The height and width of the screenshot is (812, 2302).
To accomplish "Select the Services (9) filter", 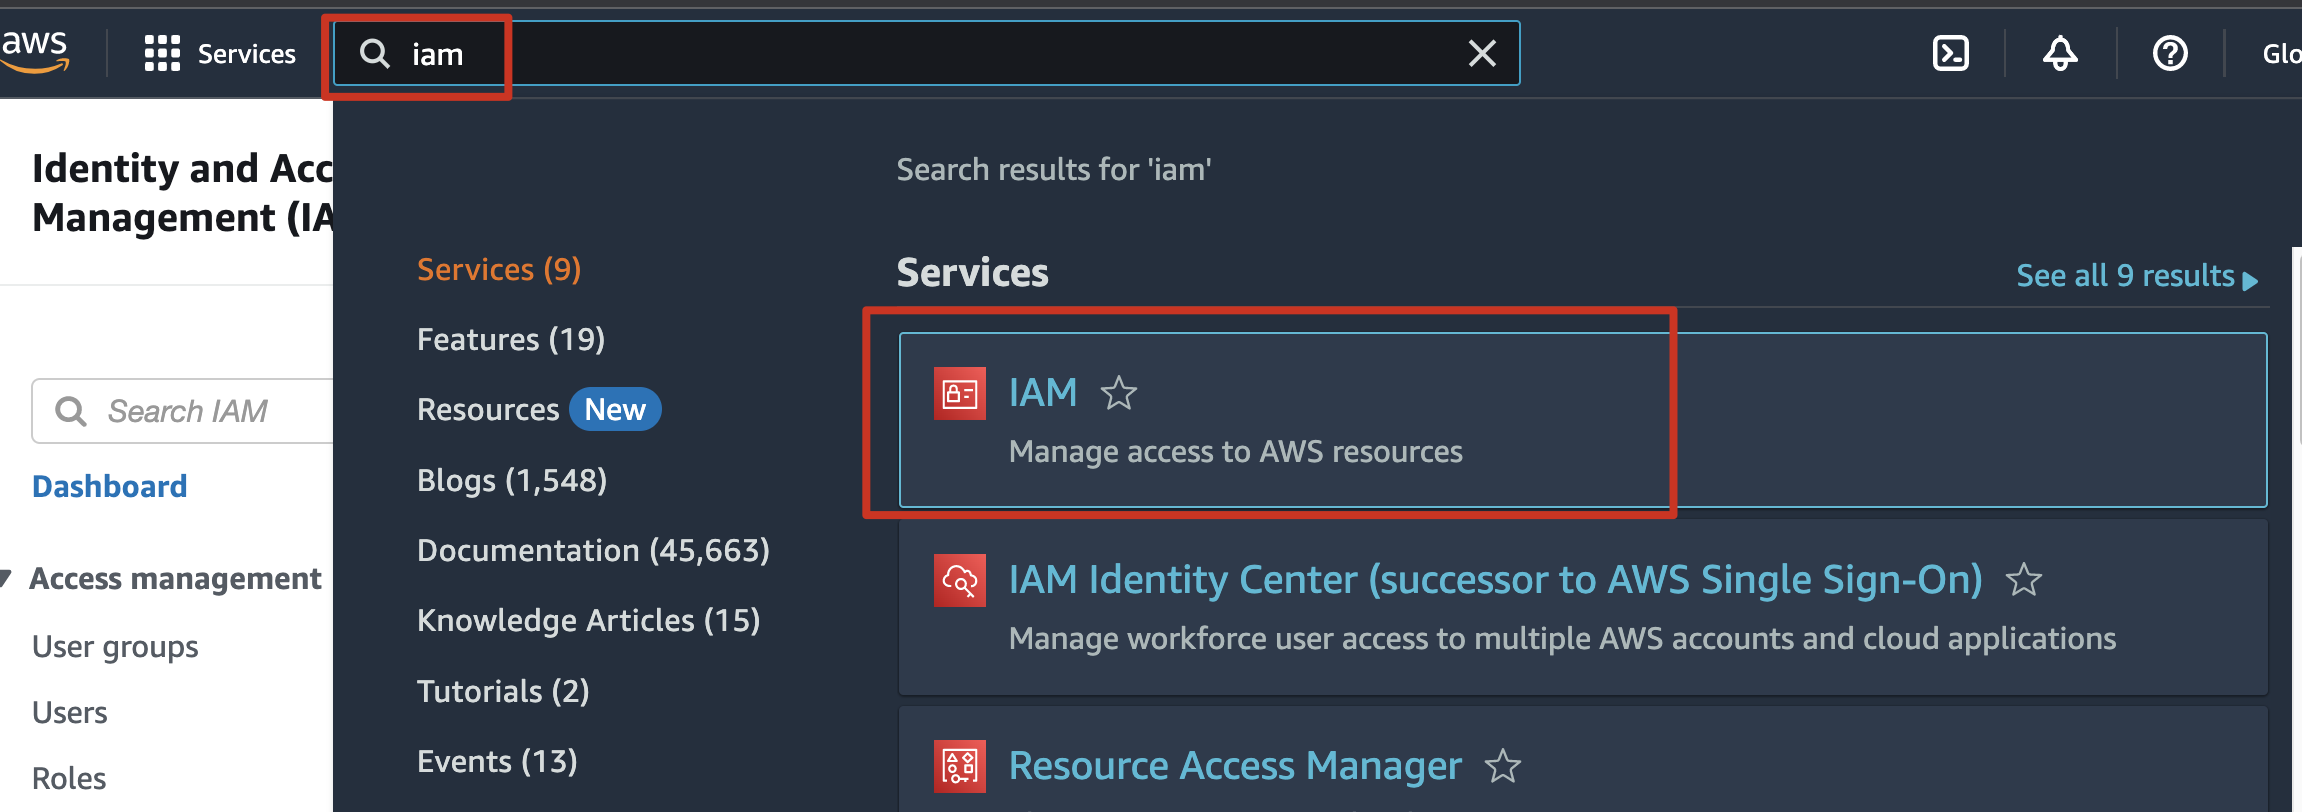I will coord(499,270).
